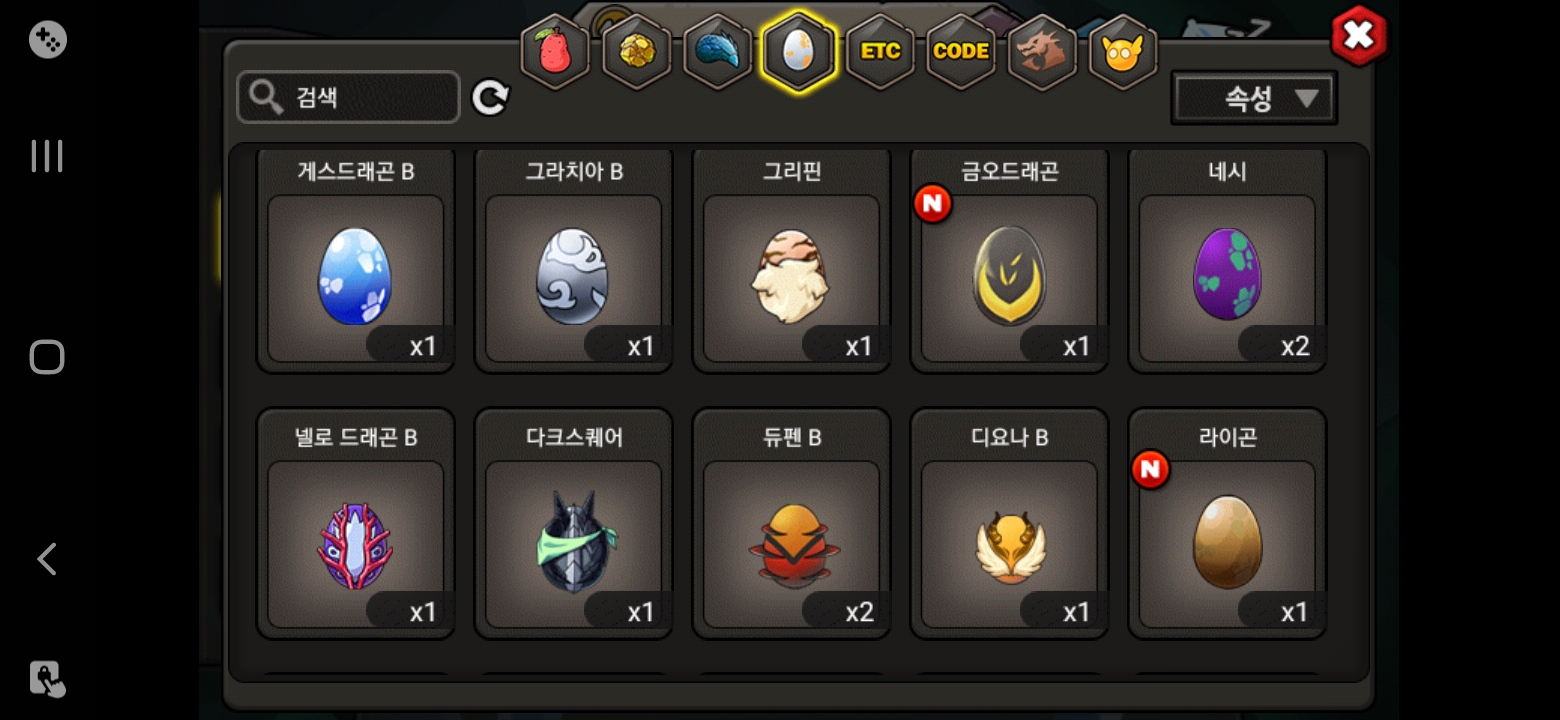Tap the Android back navigation arrow

click(46, 559)
